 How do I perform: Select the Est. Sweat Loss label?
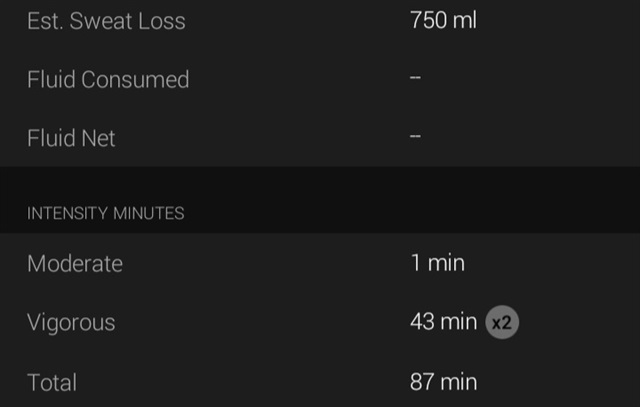[x=106, y=21]
